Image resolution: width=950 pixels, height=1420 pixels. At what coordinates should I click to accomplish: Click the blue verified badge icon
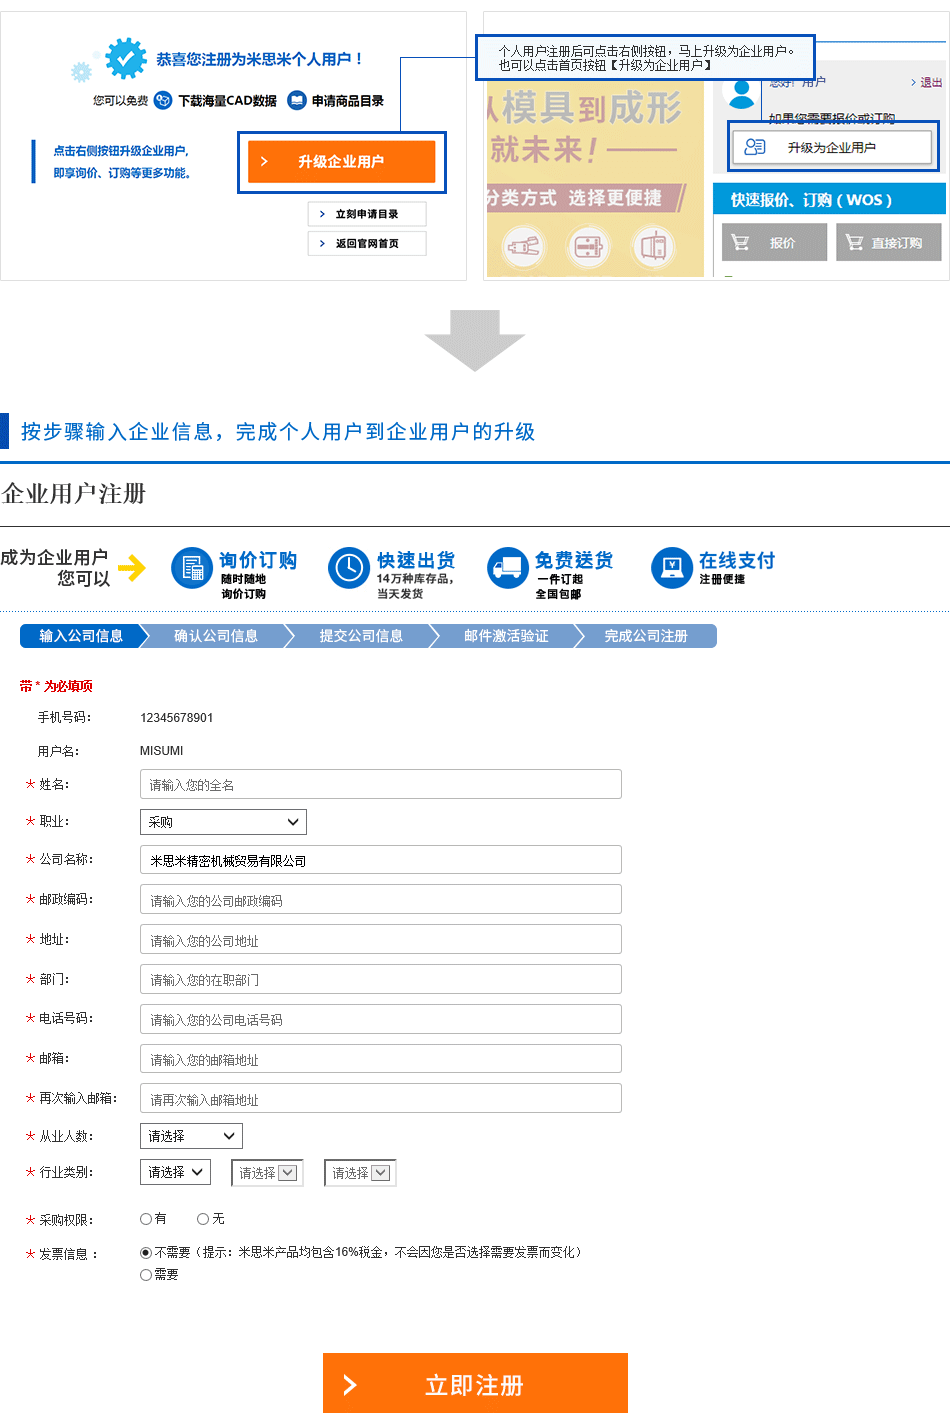click(126, 59)
